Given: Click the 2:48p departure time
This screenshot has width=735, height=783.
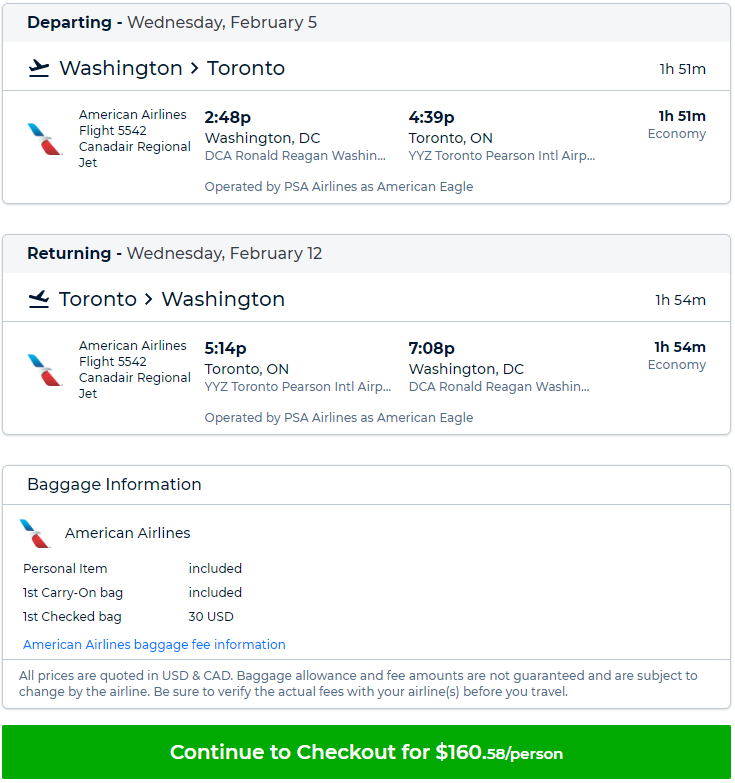Looking at the screenshot, I should point(228,117).
